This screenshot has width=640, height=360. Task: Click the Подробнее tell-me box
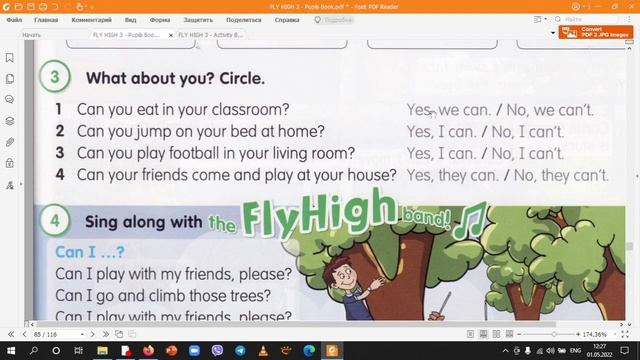pyautogui.click(x=333, y=20)
